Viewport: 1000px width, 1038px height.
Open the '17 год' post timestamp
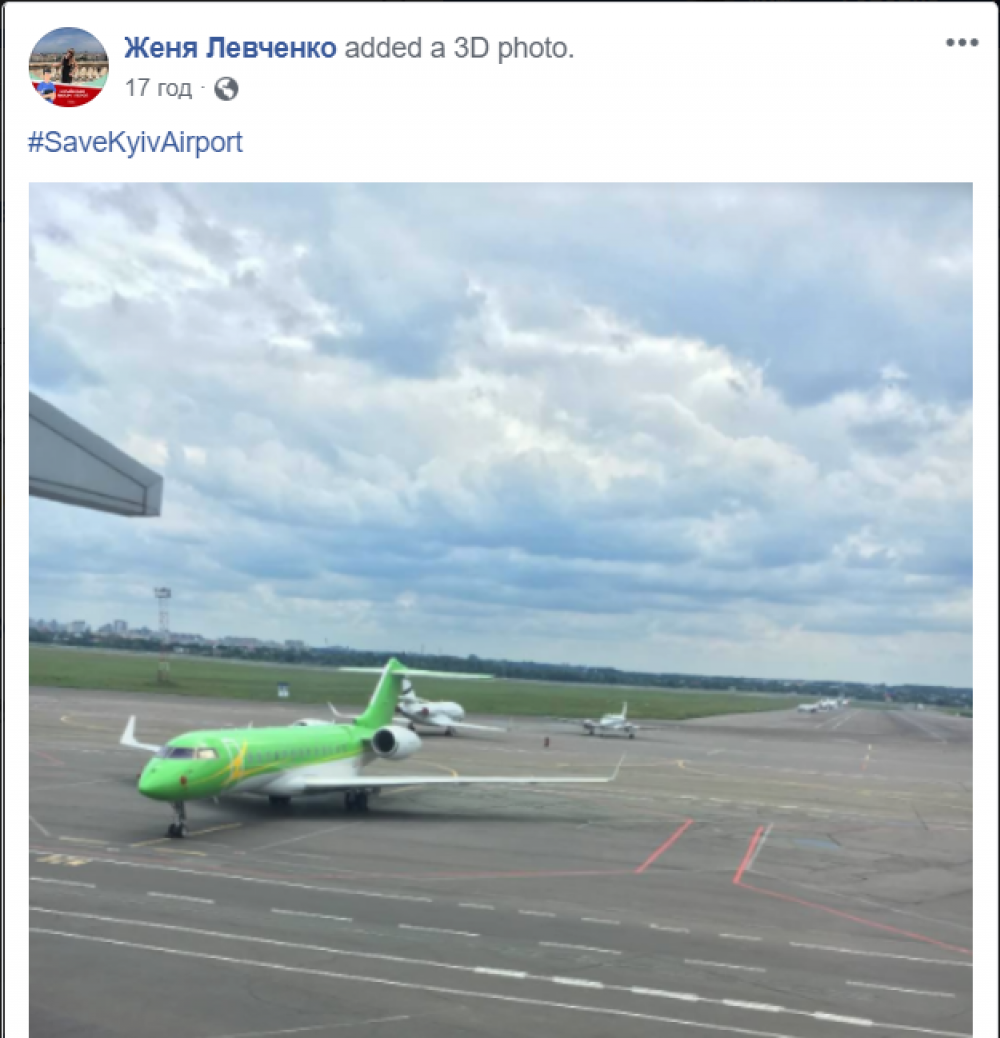coord(158,87)
